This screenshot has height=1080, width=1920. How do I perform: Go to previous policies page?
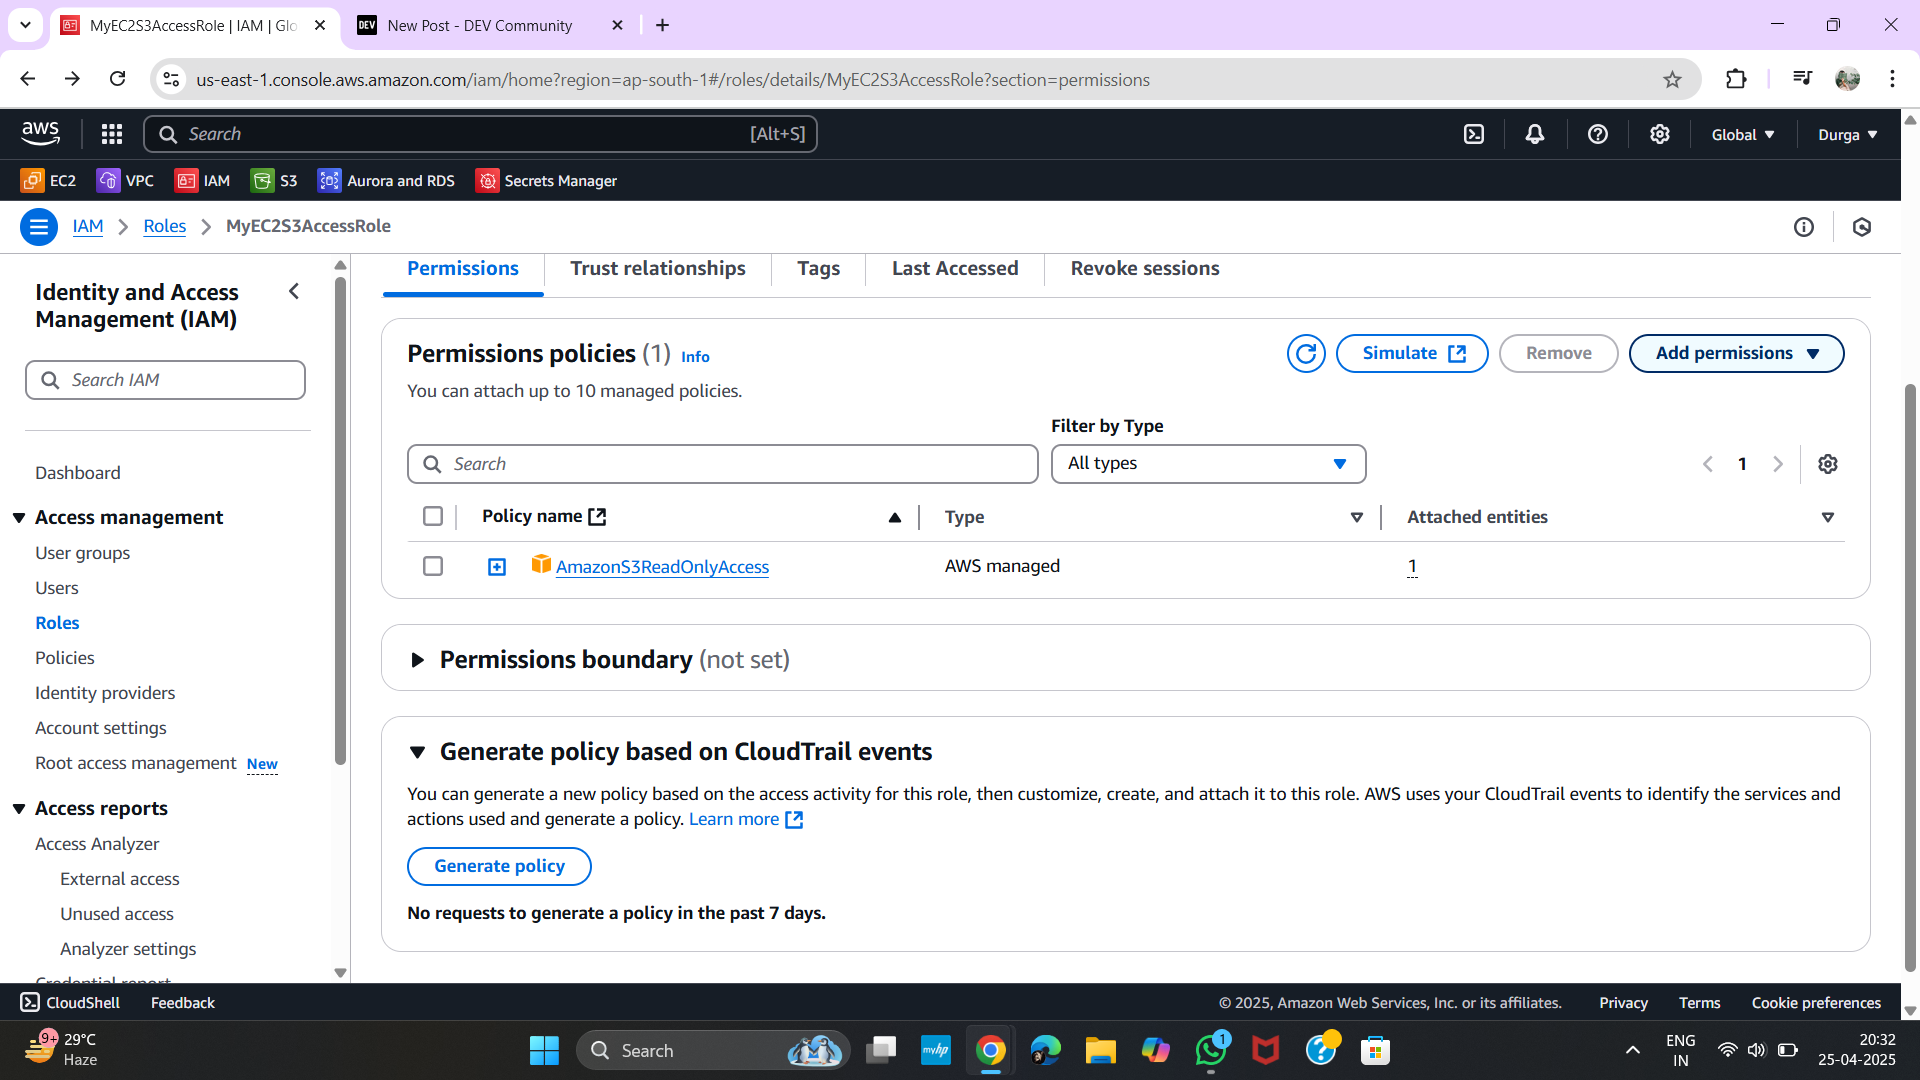[x=1708, y=464]
